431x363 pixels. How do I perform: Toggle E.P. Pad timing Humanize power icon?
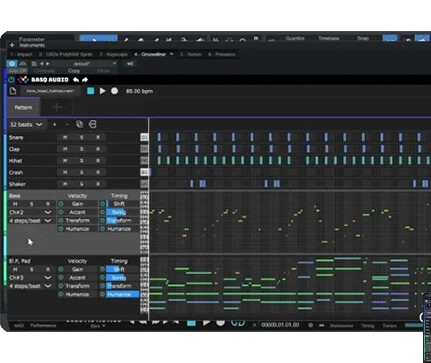point(102,294)
